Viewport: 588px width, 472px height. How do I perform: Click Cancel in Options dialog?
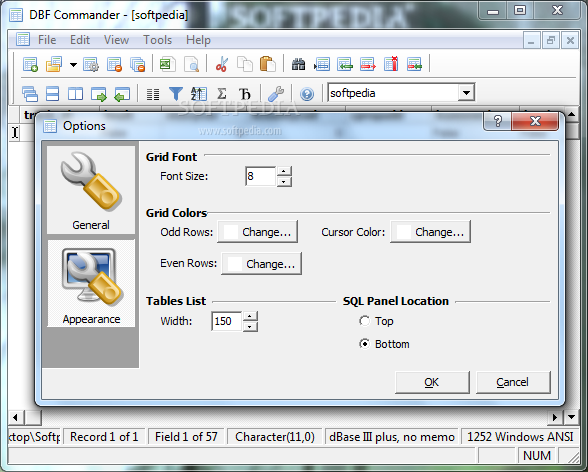tap(513, 382)
